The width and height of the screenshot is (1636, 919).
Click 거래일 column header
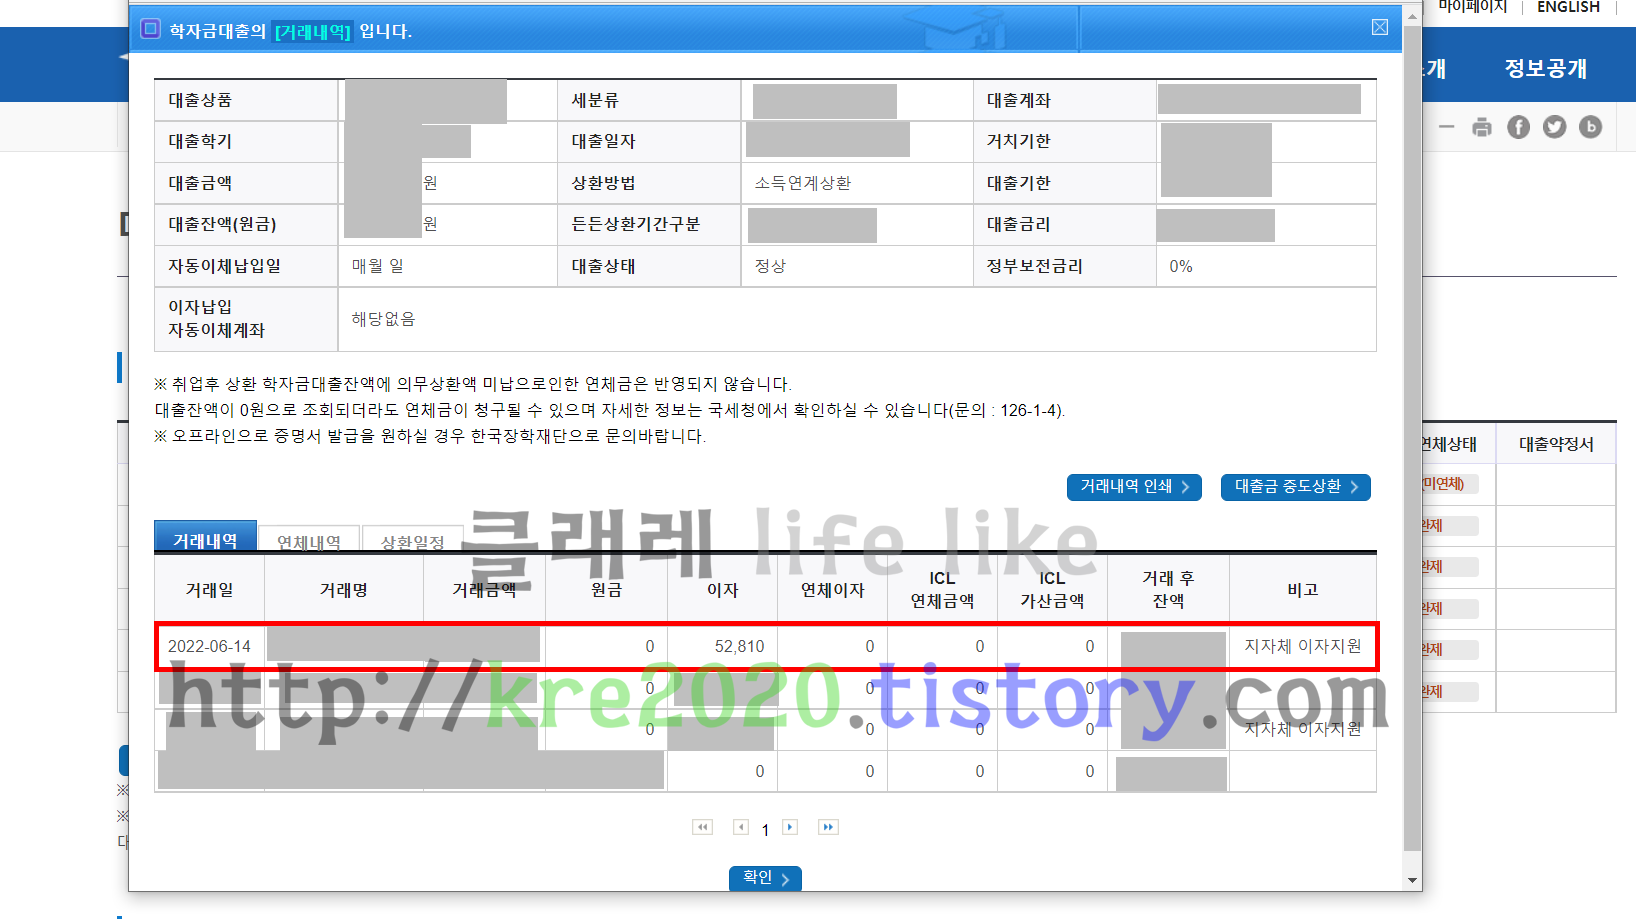209,590
